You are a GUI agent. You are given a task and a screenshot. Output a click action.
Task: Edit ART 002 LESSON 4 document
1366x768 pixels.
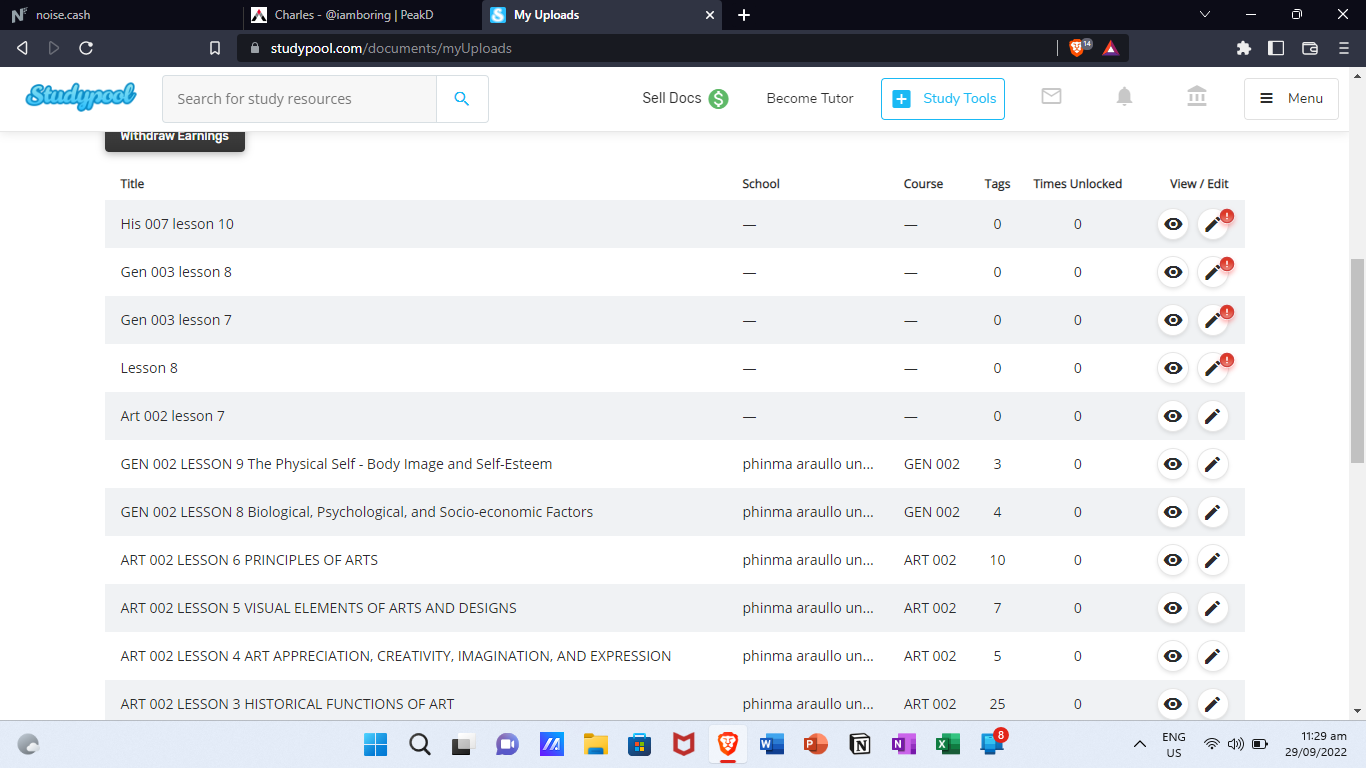[1213, 656]
